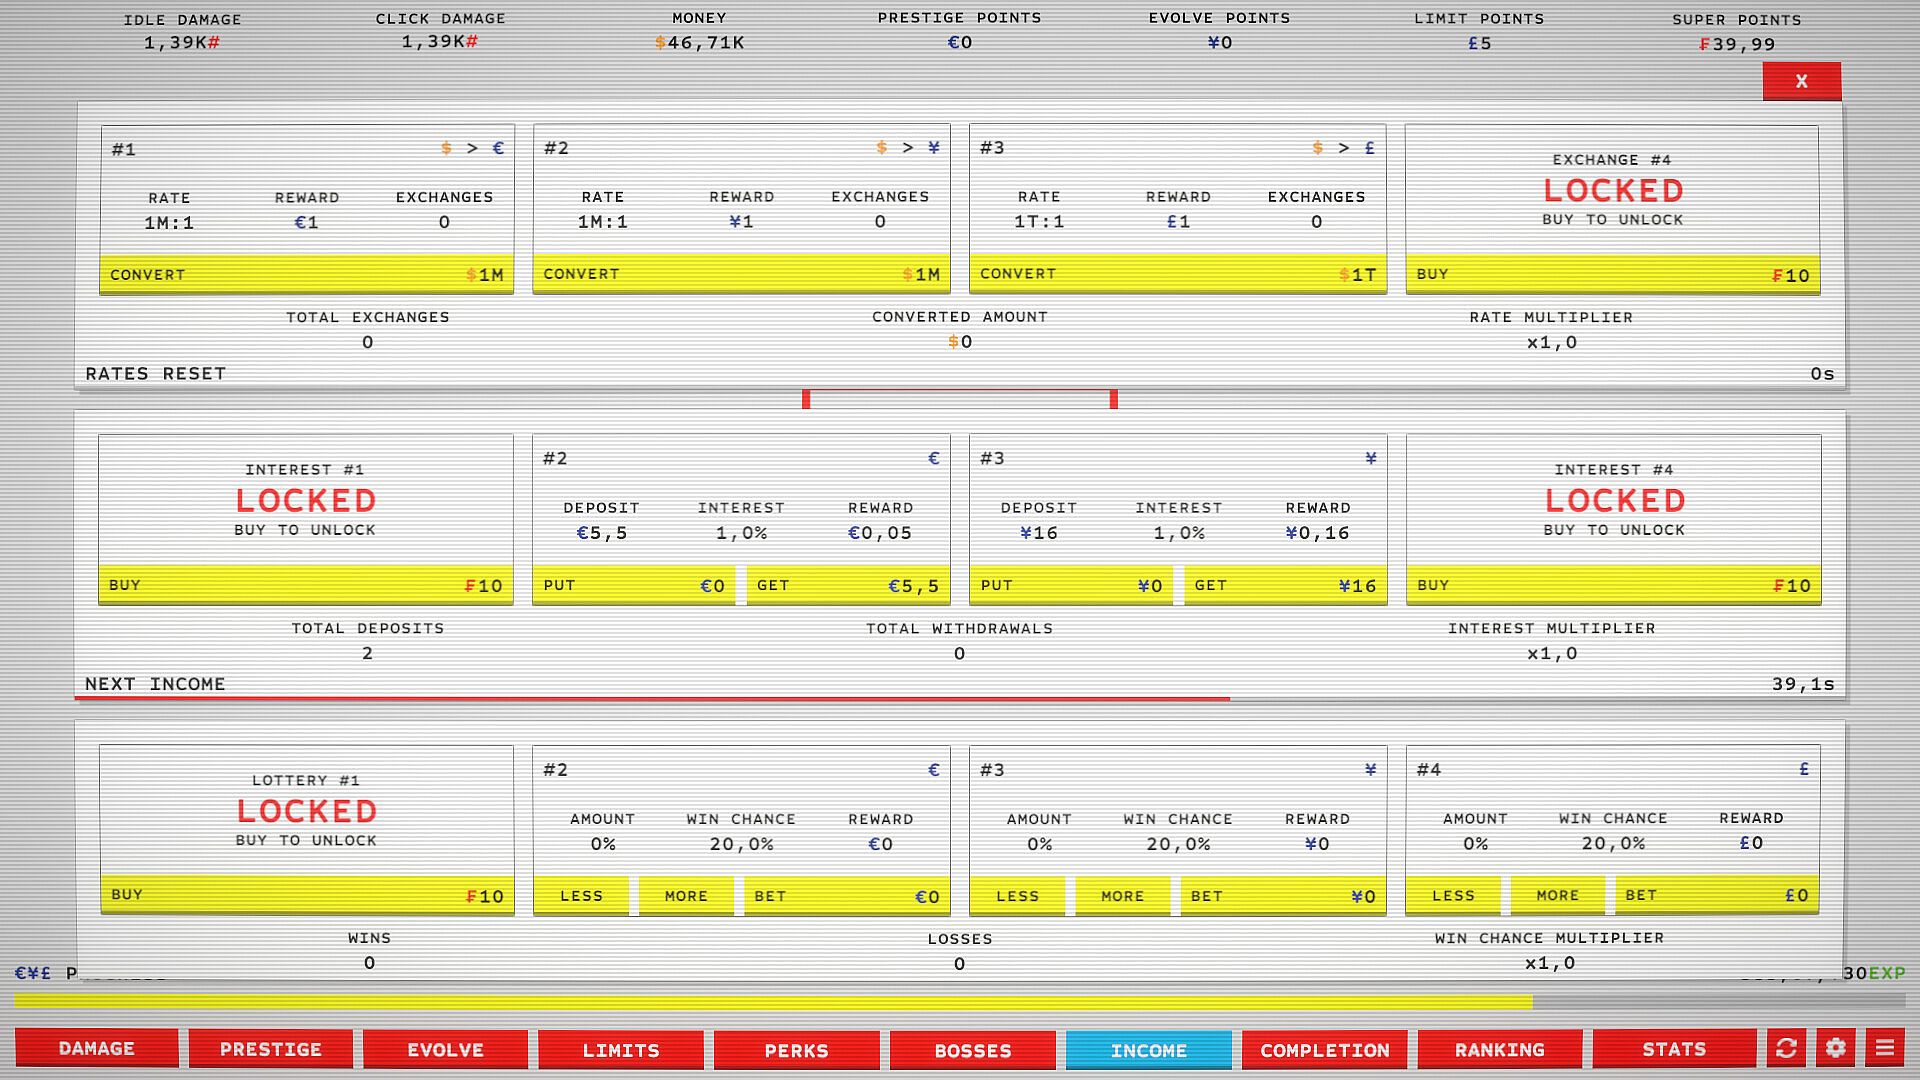
Task: Convert dollars to pounds in exchange #3
Action: pos(1177,274)
